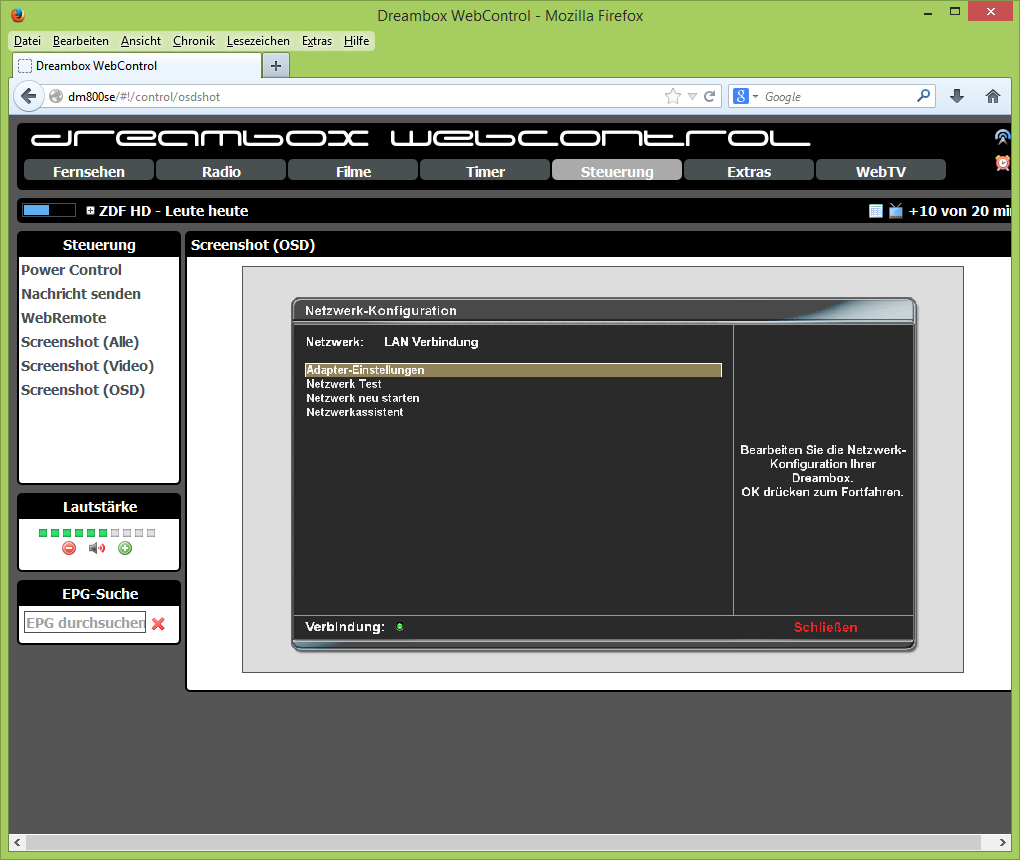
Task: Click the red Schließen label
Action: (x=825, y=627)
